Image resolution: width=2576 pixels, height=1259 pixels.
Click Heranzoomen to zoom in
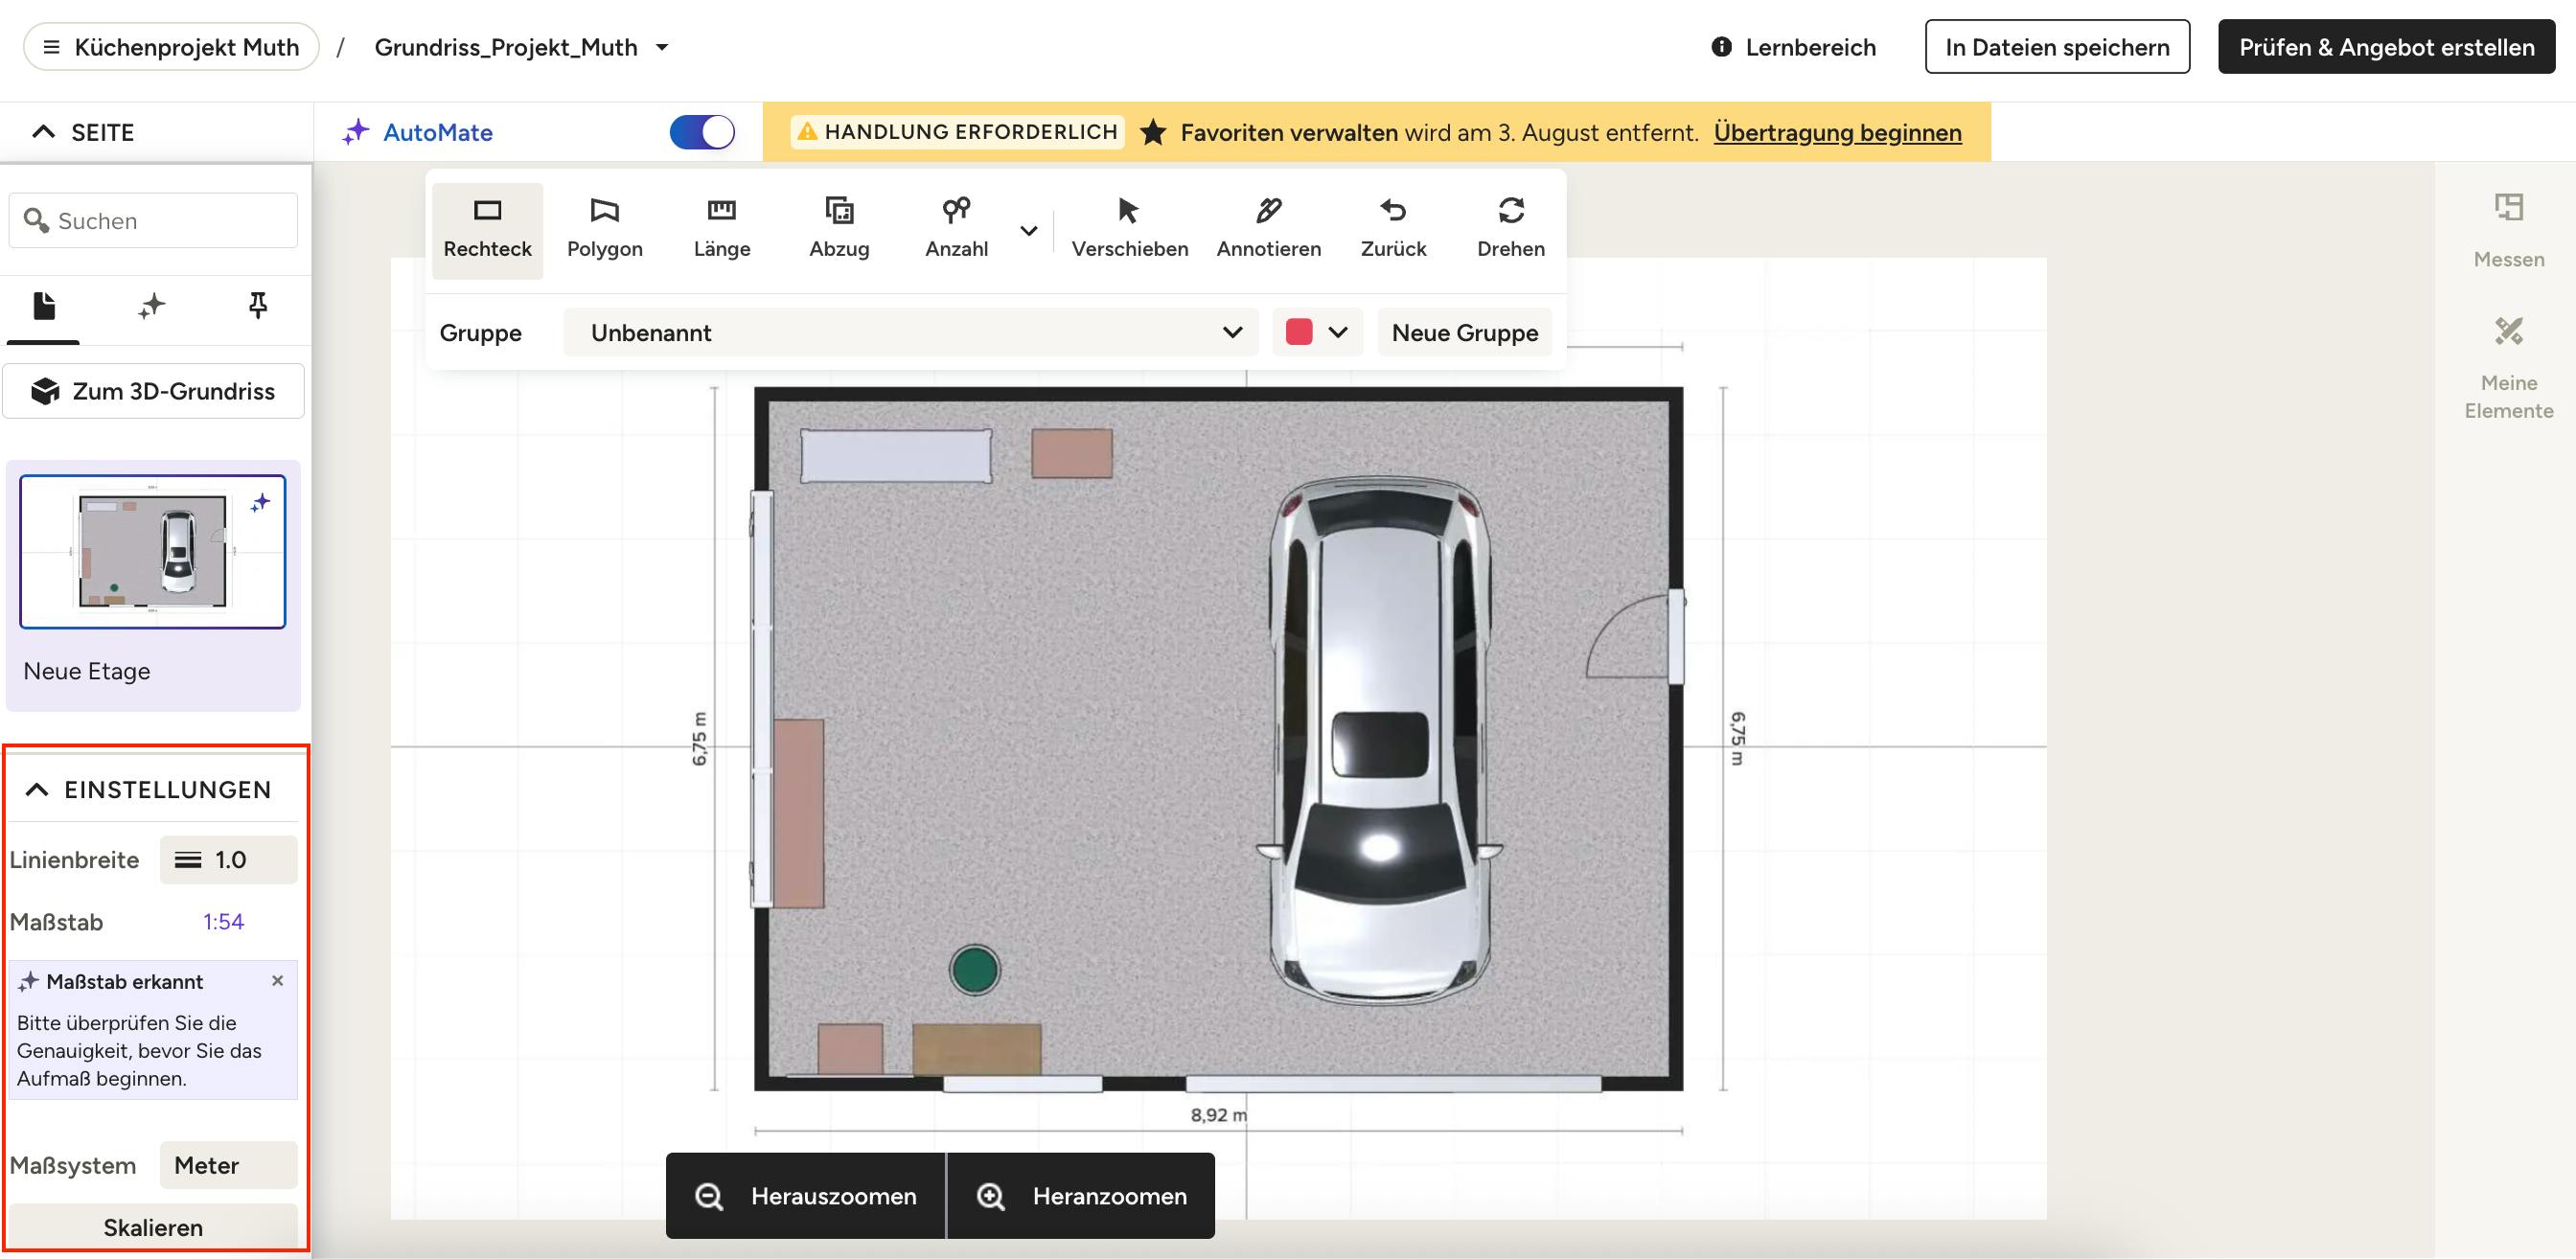point(1081,1196)
